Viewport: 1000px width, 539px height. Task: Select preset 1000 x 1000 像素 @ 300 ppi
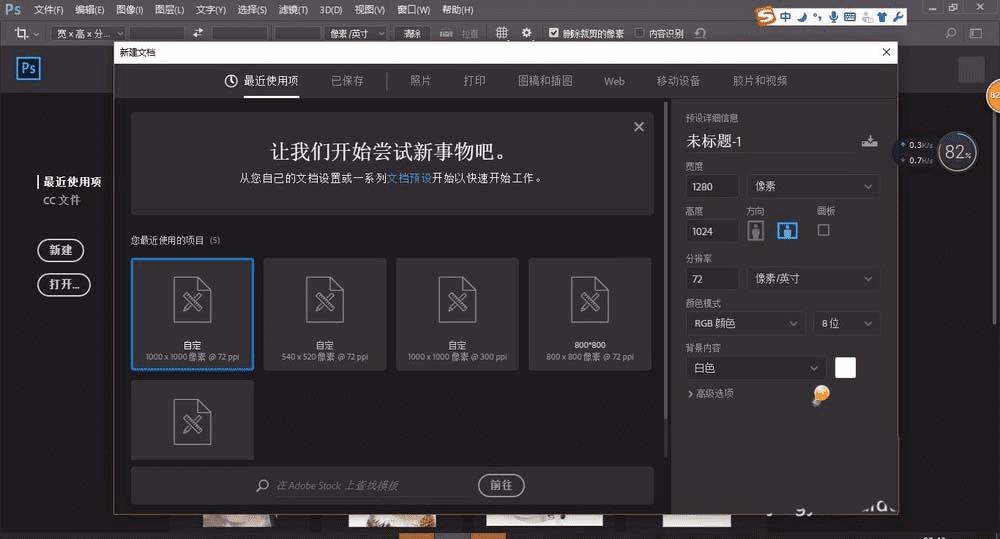click(457, 314)
